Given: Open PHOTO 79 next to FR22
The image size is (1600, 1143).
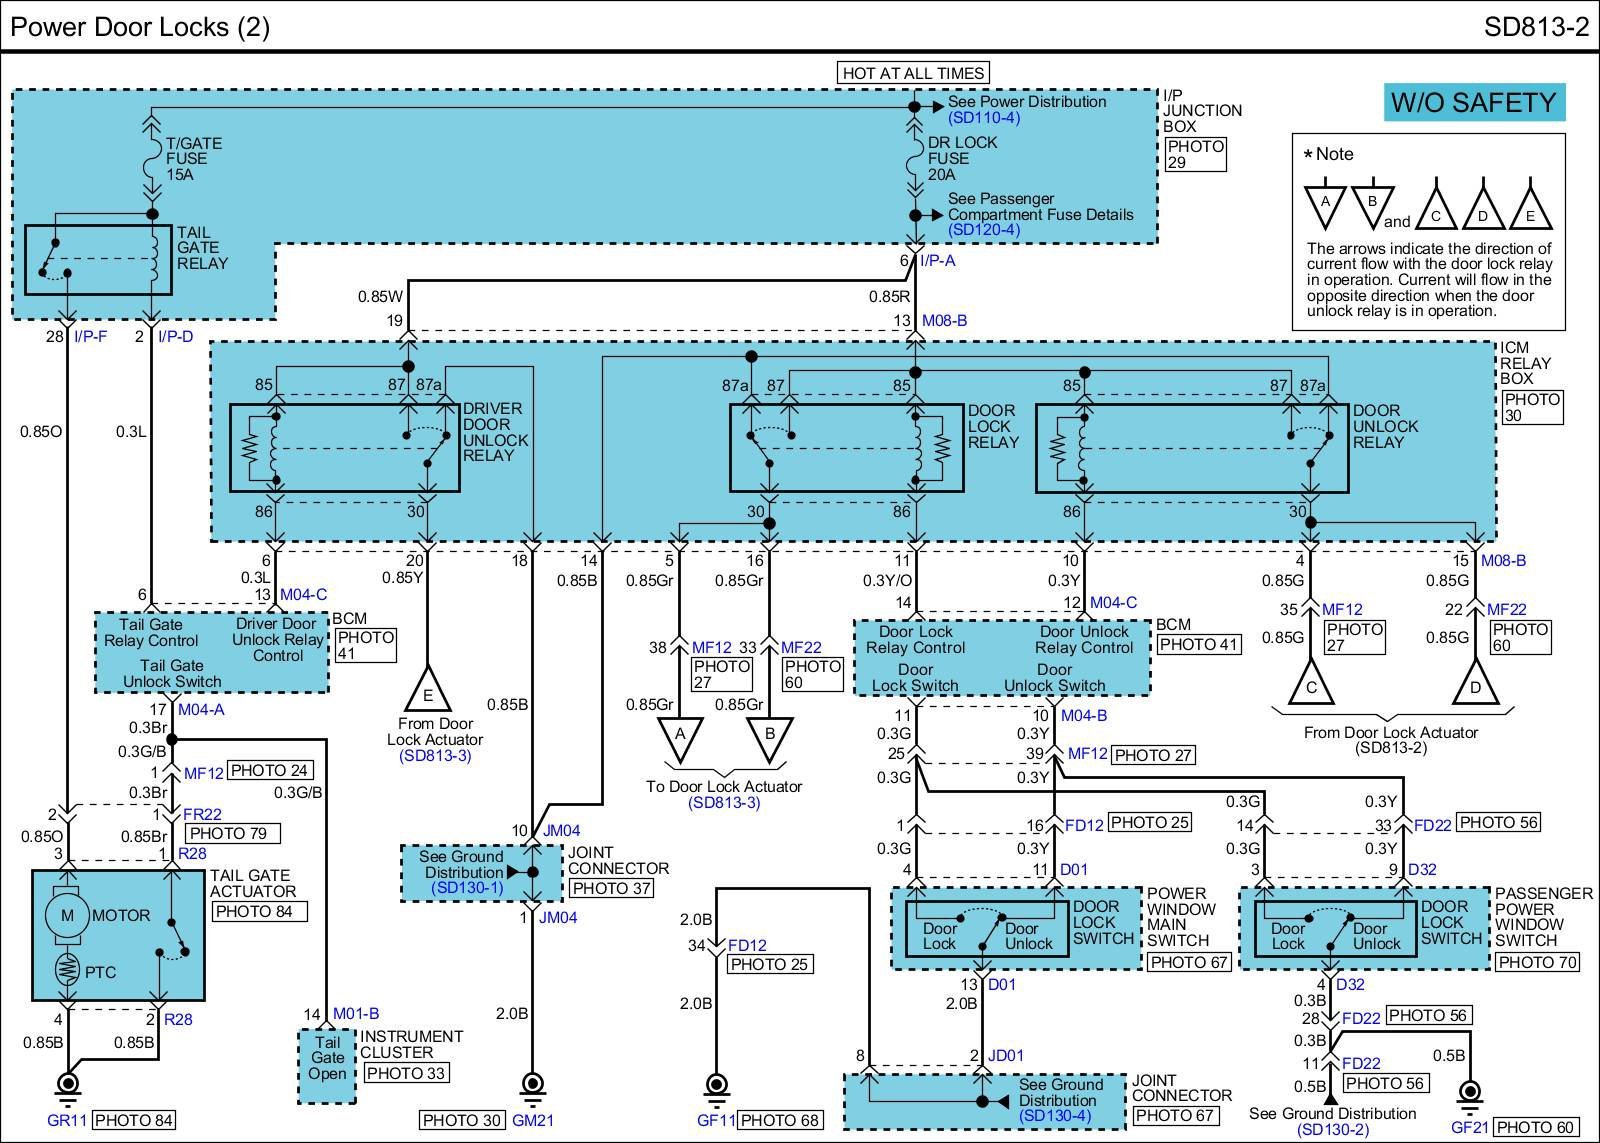Looking at the screenshot, I should coord(234,833).
